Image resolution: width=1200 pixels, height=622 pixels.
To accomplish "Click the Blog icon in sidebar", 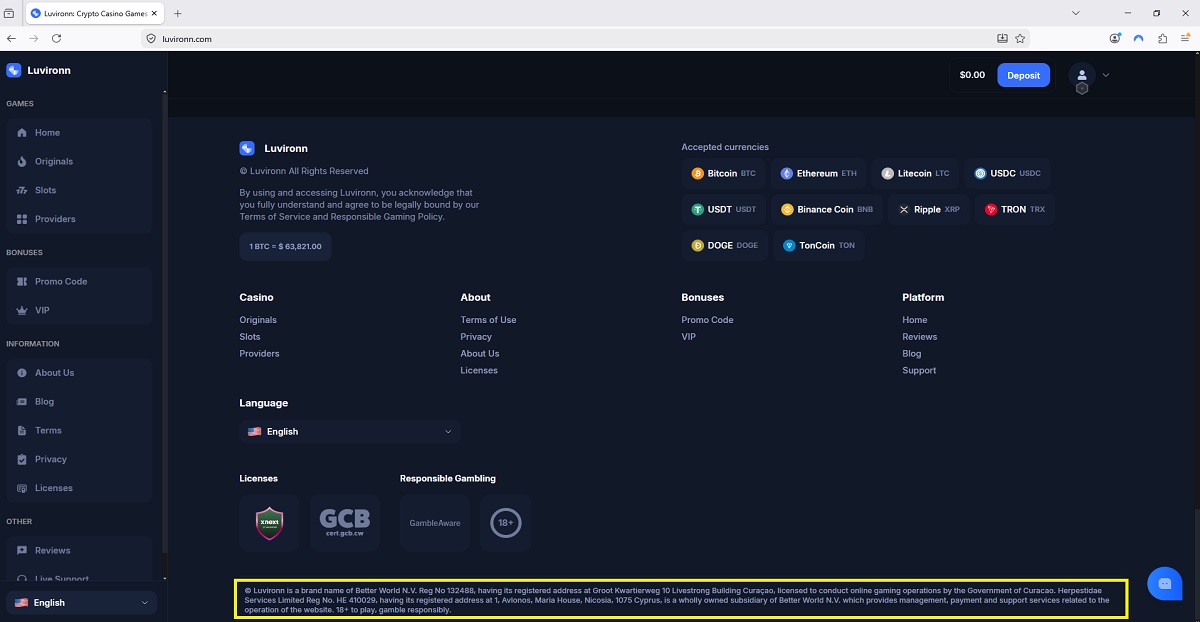I will point(23,402).
